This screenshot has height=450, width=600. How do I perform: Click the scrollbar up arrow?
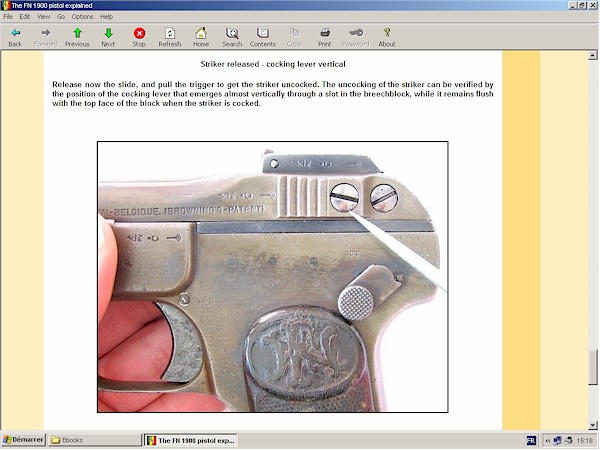click(593, 55)
